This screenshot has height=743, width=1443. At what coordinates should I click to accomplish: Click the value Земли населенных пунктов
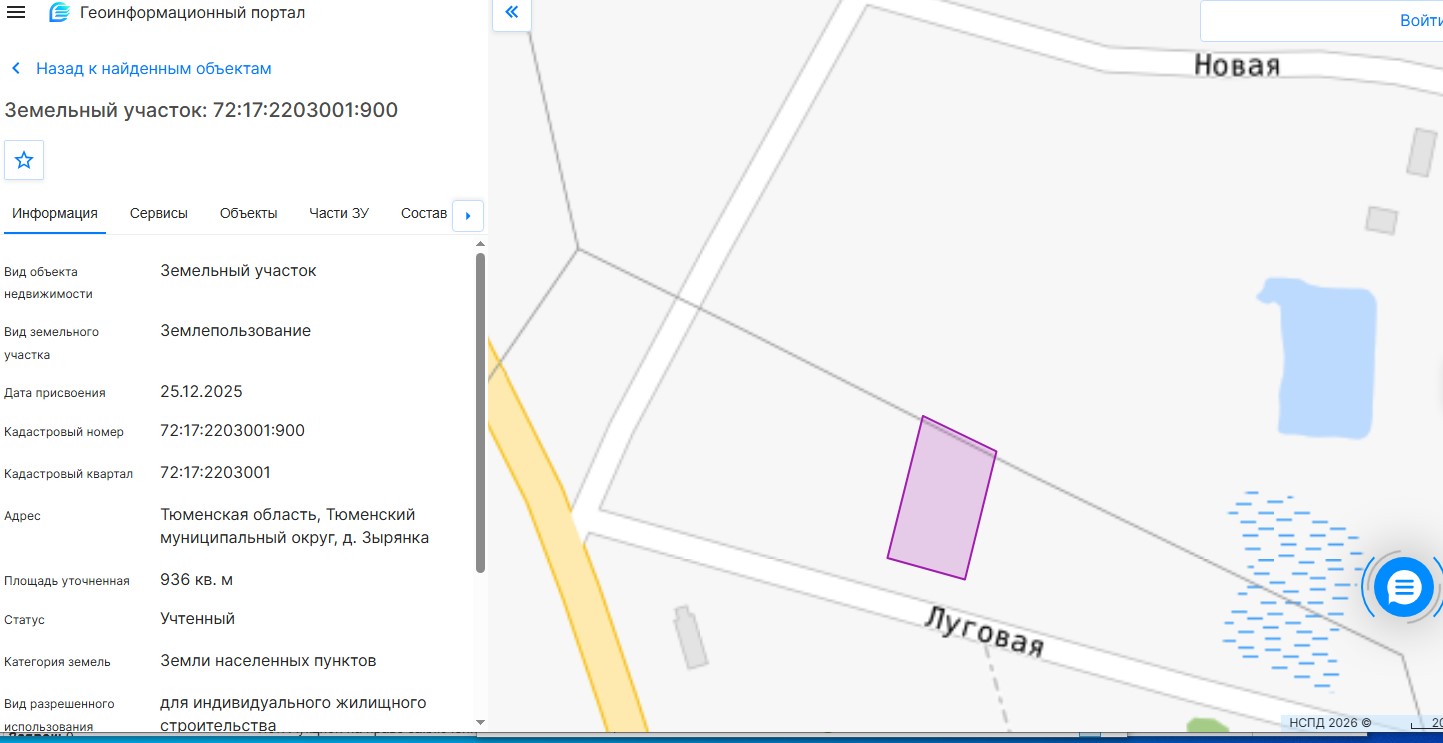(268, 661)
